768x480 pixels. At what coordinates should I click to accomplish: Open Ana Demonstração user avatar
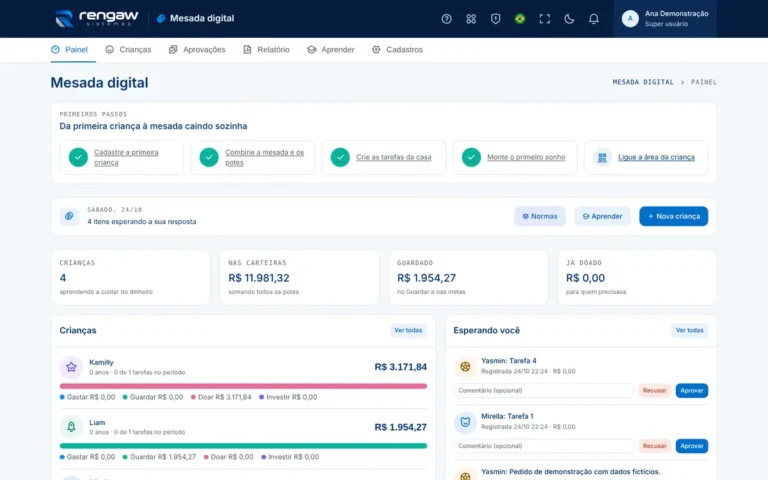click(630, 19)
